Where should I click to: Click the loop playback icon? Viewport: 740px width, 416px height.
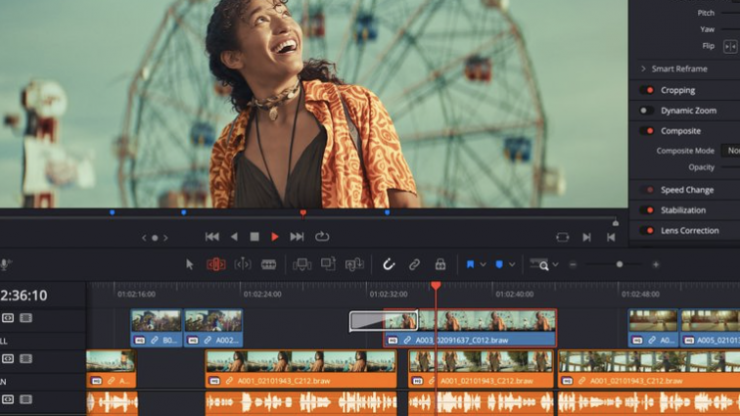[x=322, y=237]
